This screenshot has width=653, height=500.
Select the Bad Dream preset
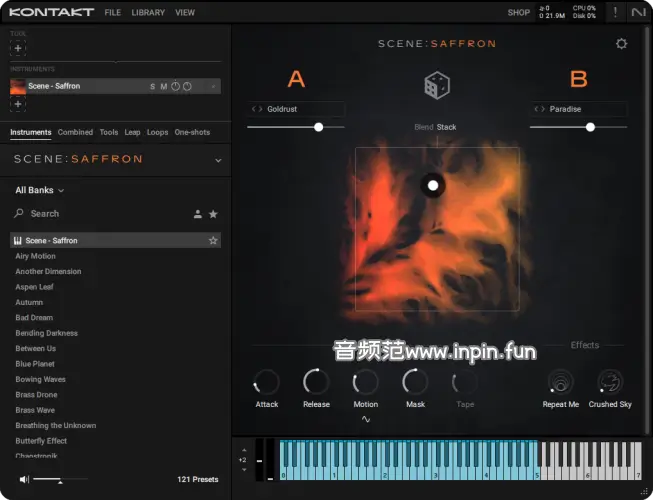click(x=34, y=318)
